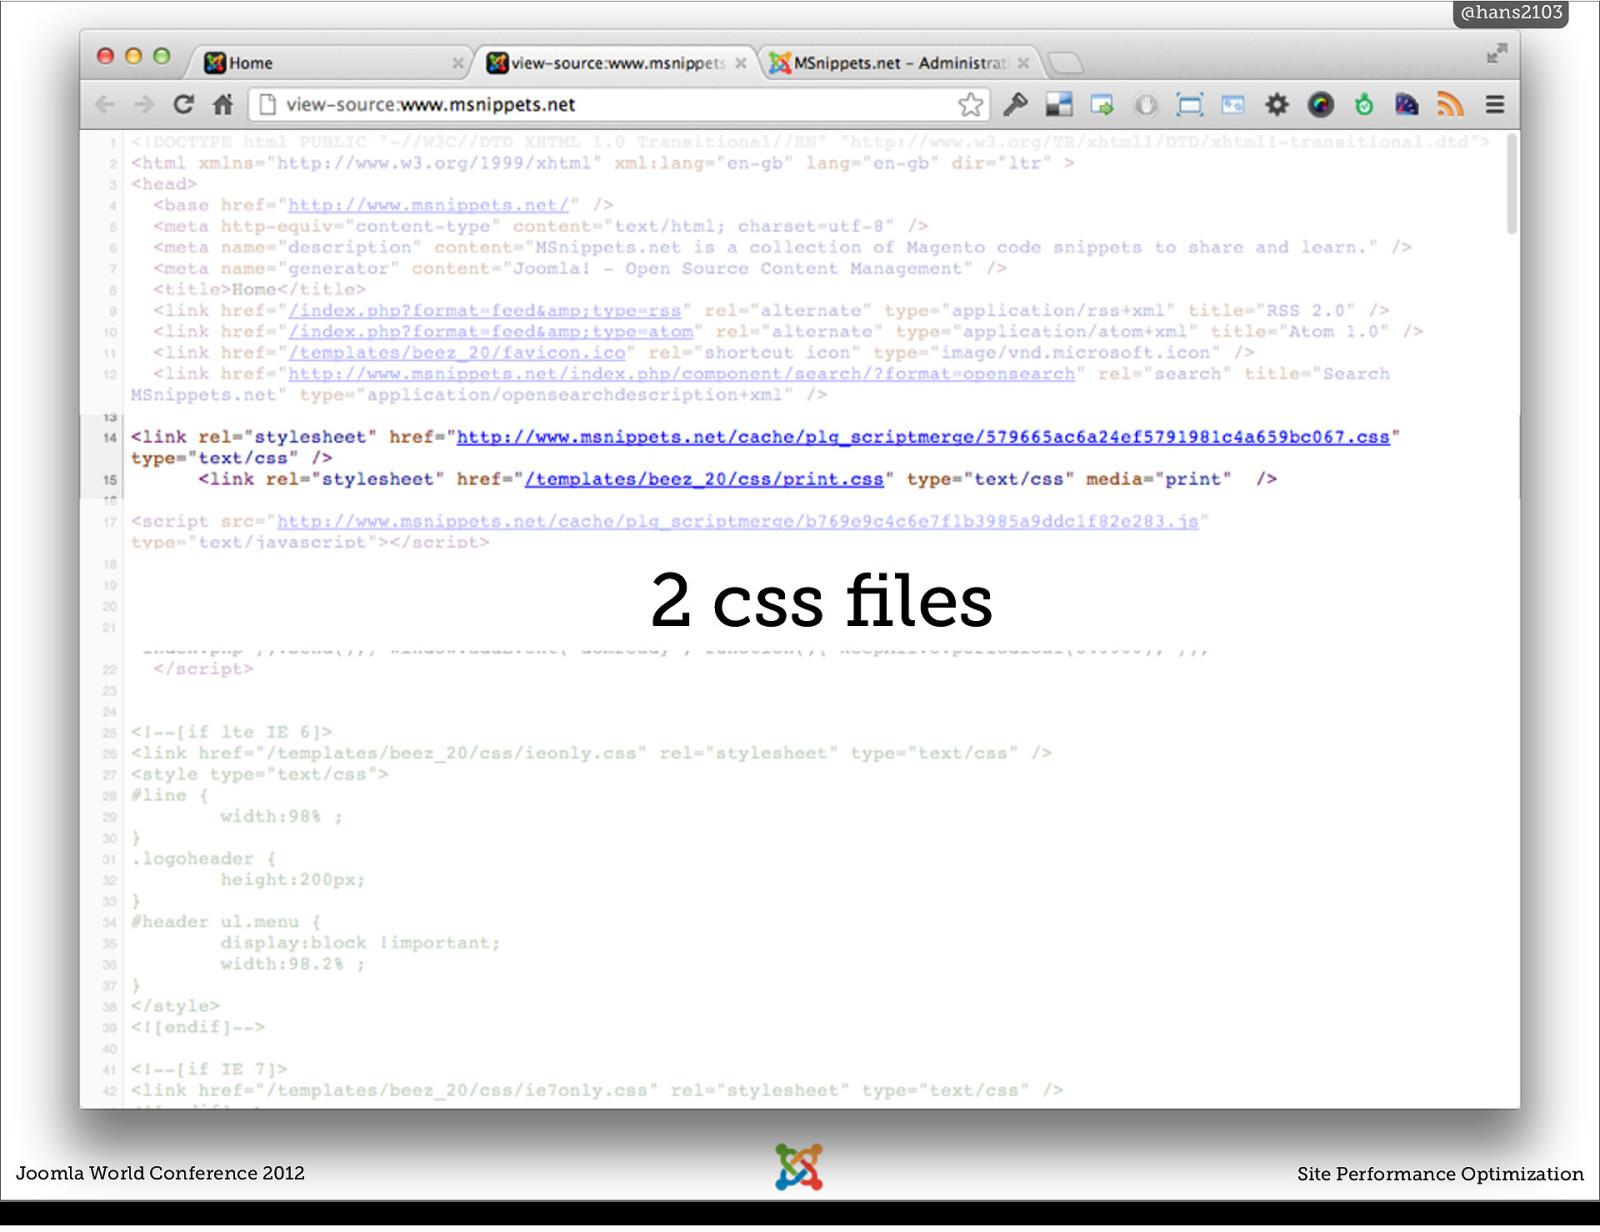Close the MSnippets.net Administration tab
1600x1232 pixels.
coord(1023,63)
